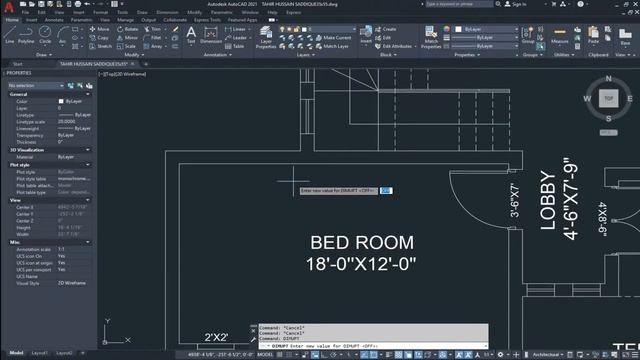Click the Dimension tool

tap(211, 35)
